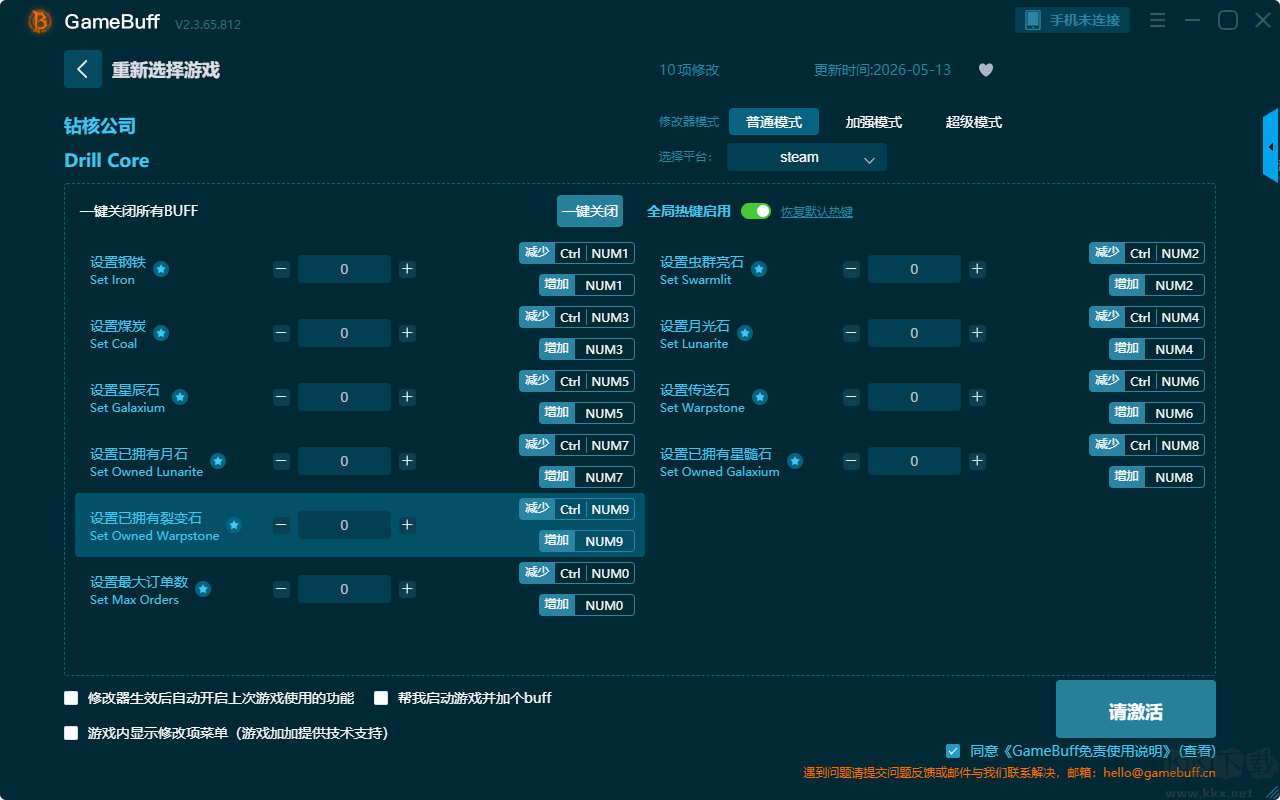This screenshot has height=800, width=1280.
Task: Click the Set Owned Galaxium value field
Action: click(914, 461)
